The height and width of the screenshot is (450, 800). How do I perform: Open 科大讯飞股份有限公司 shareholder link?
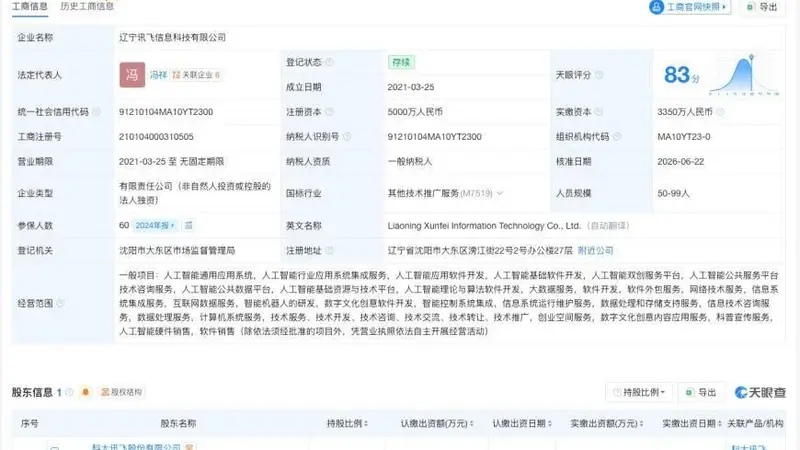point(136,447)
